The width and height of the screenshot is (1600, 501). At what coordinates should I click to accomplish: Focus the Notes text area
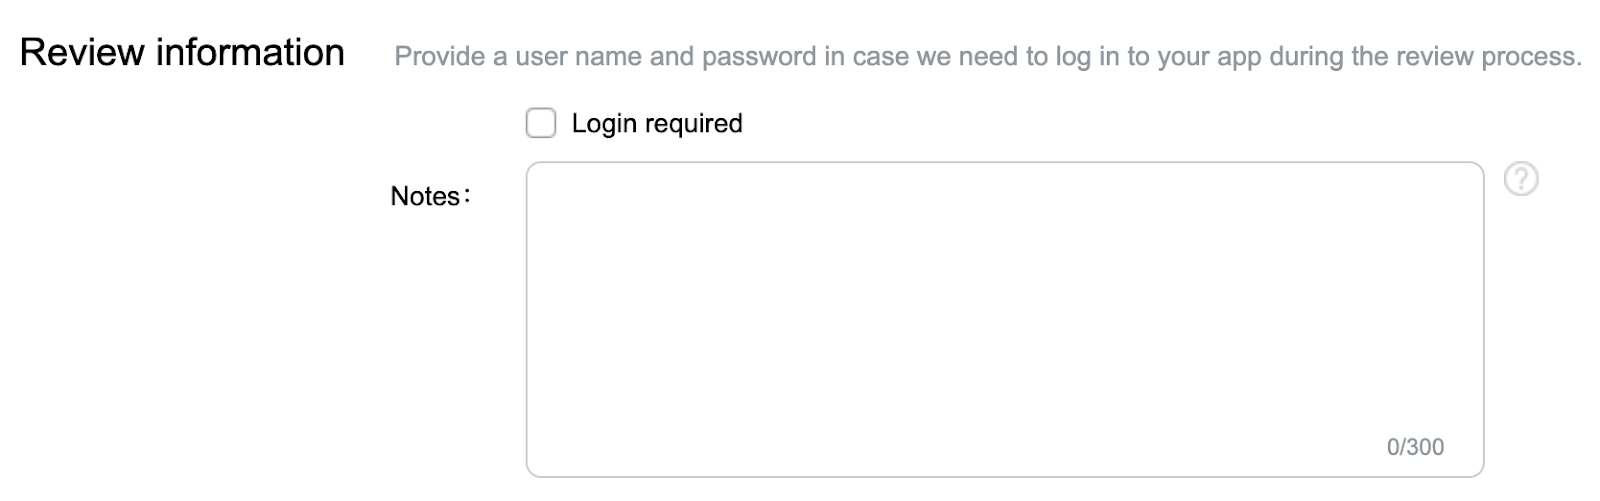(1005, 320)
